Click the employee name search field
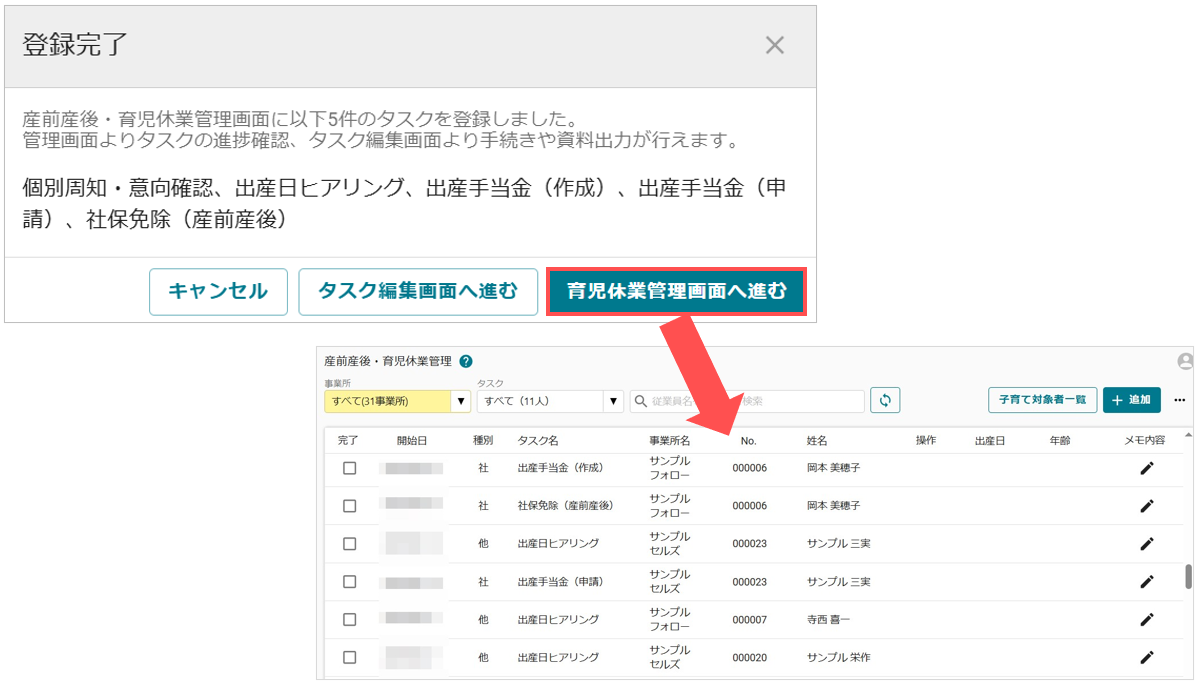 [x=747, y=401]
